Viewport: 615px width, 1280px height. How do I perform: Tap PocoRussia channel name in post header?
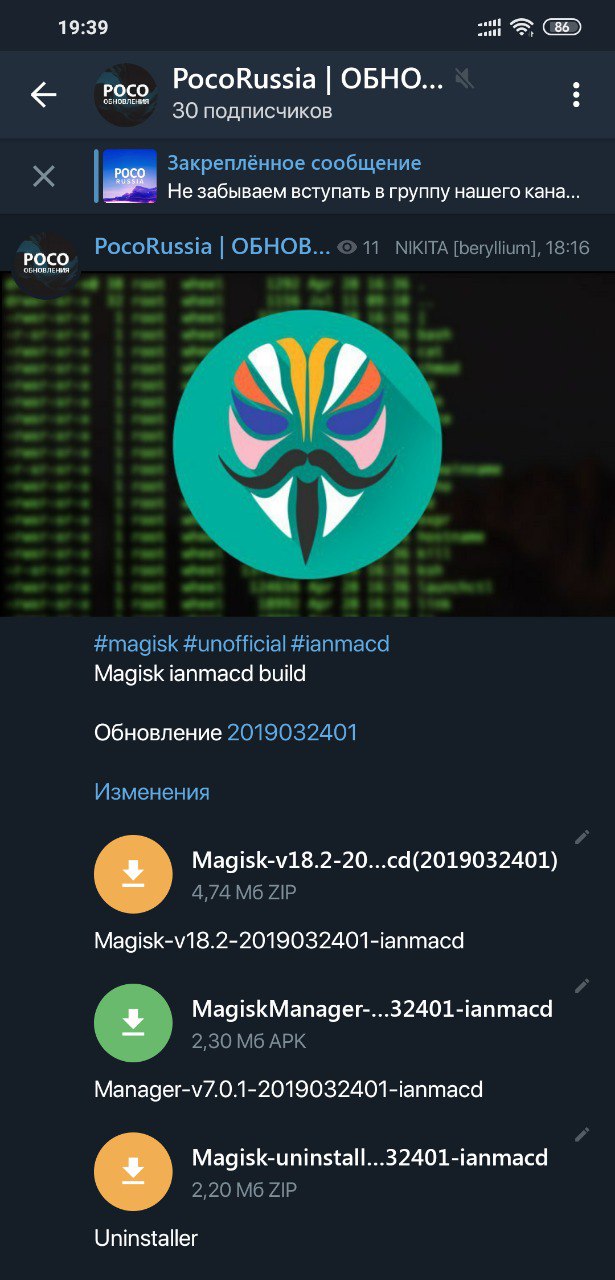point(212,247)
